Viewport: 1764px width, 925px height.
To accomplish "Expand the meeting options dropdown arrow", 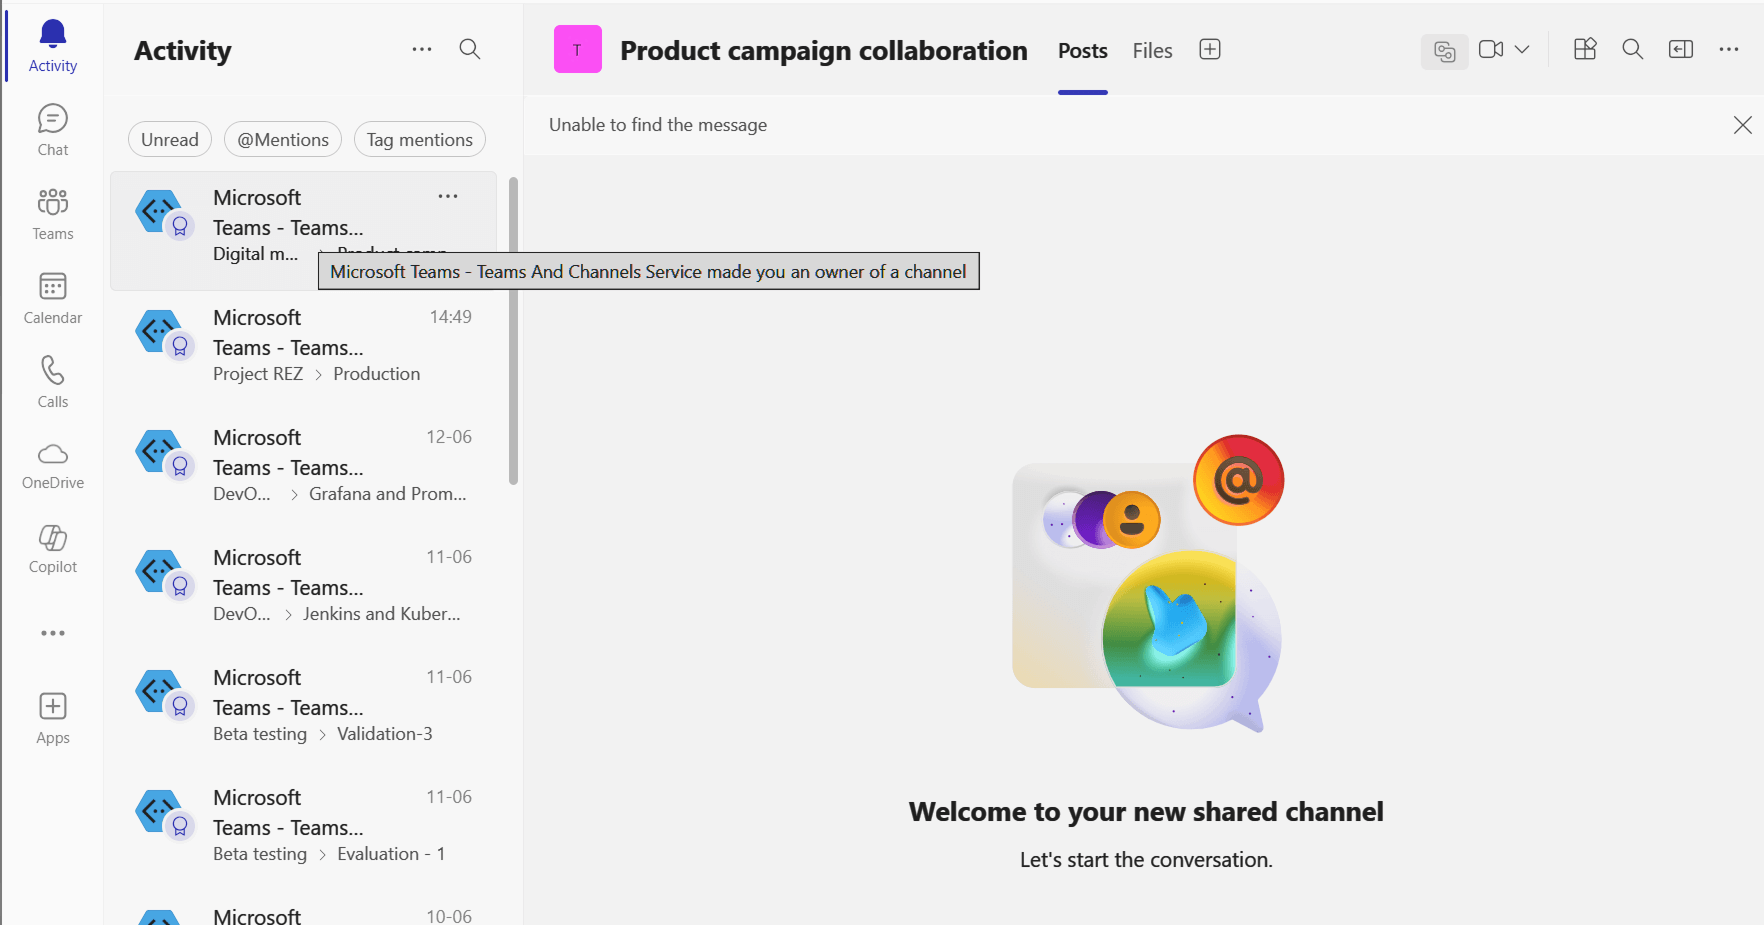I will [1522, 49].
